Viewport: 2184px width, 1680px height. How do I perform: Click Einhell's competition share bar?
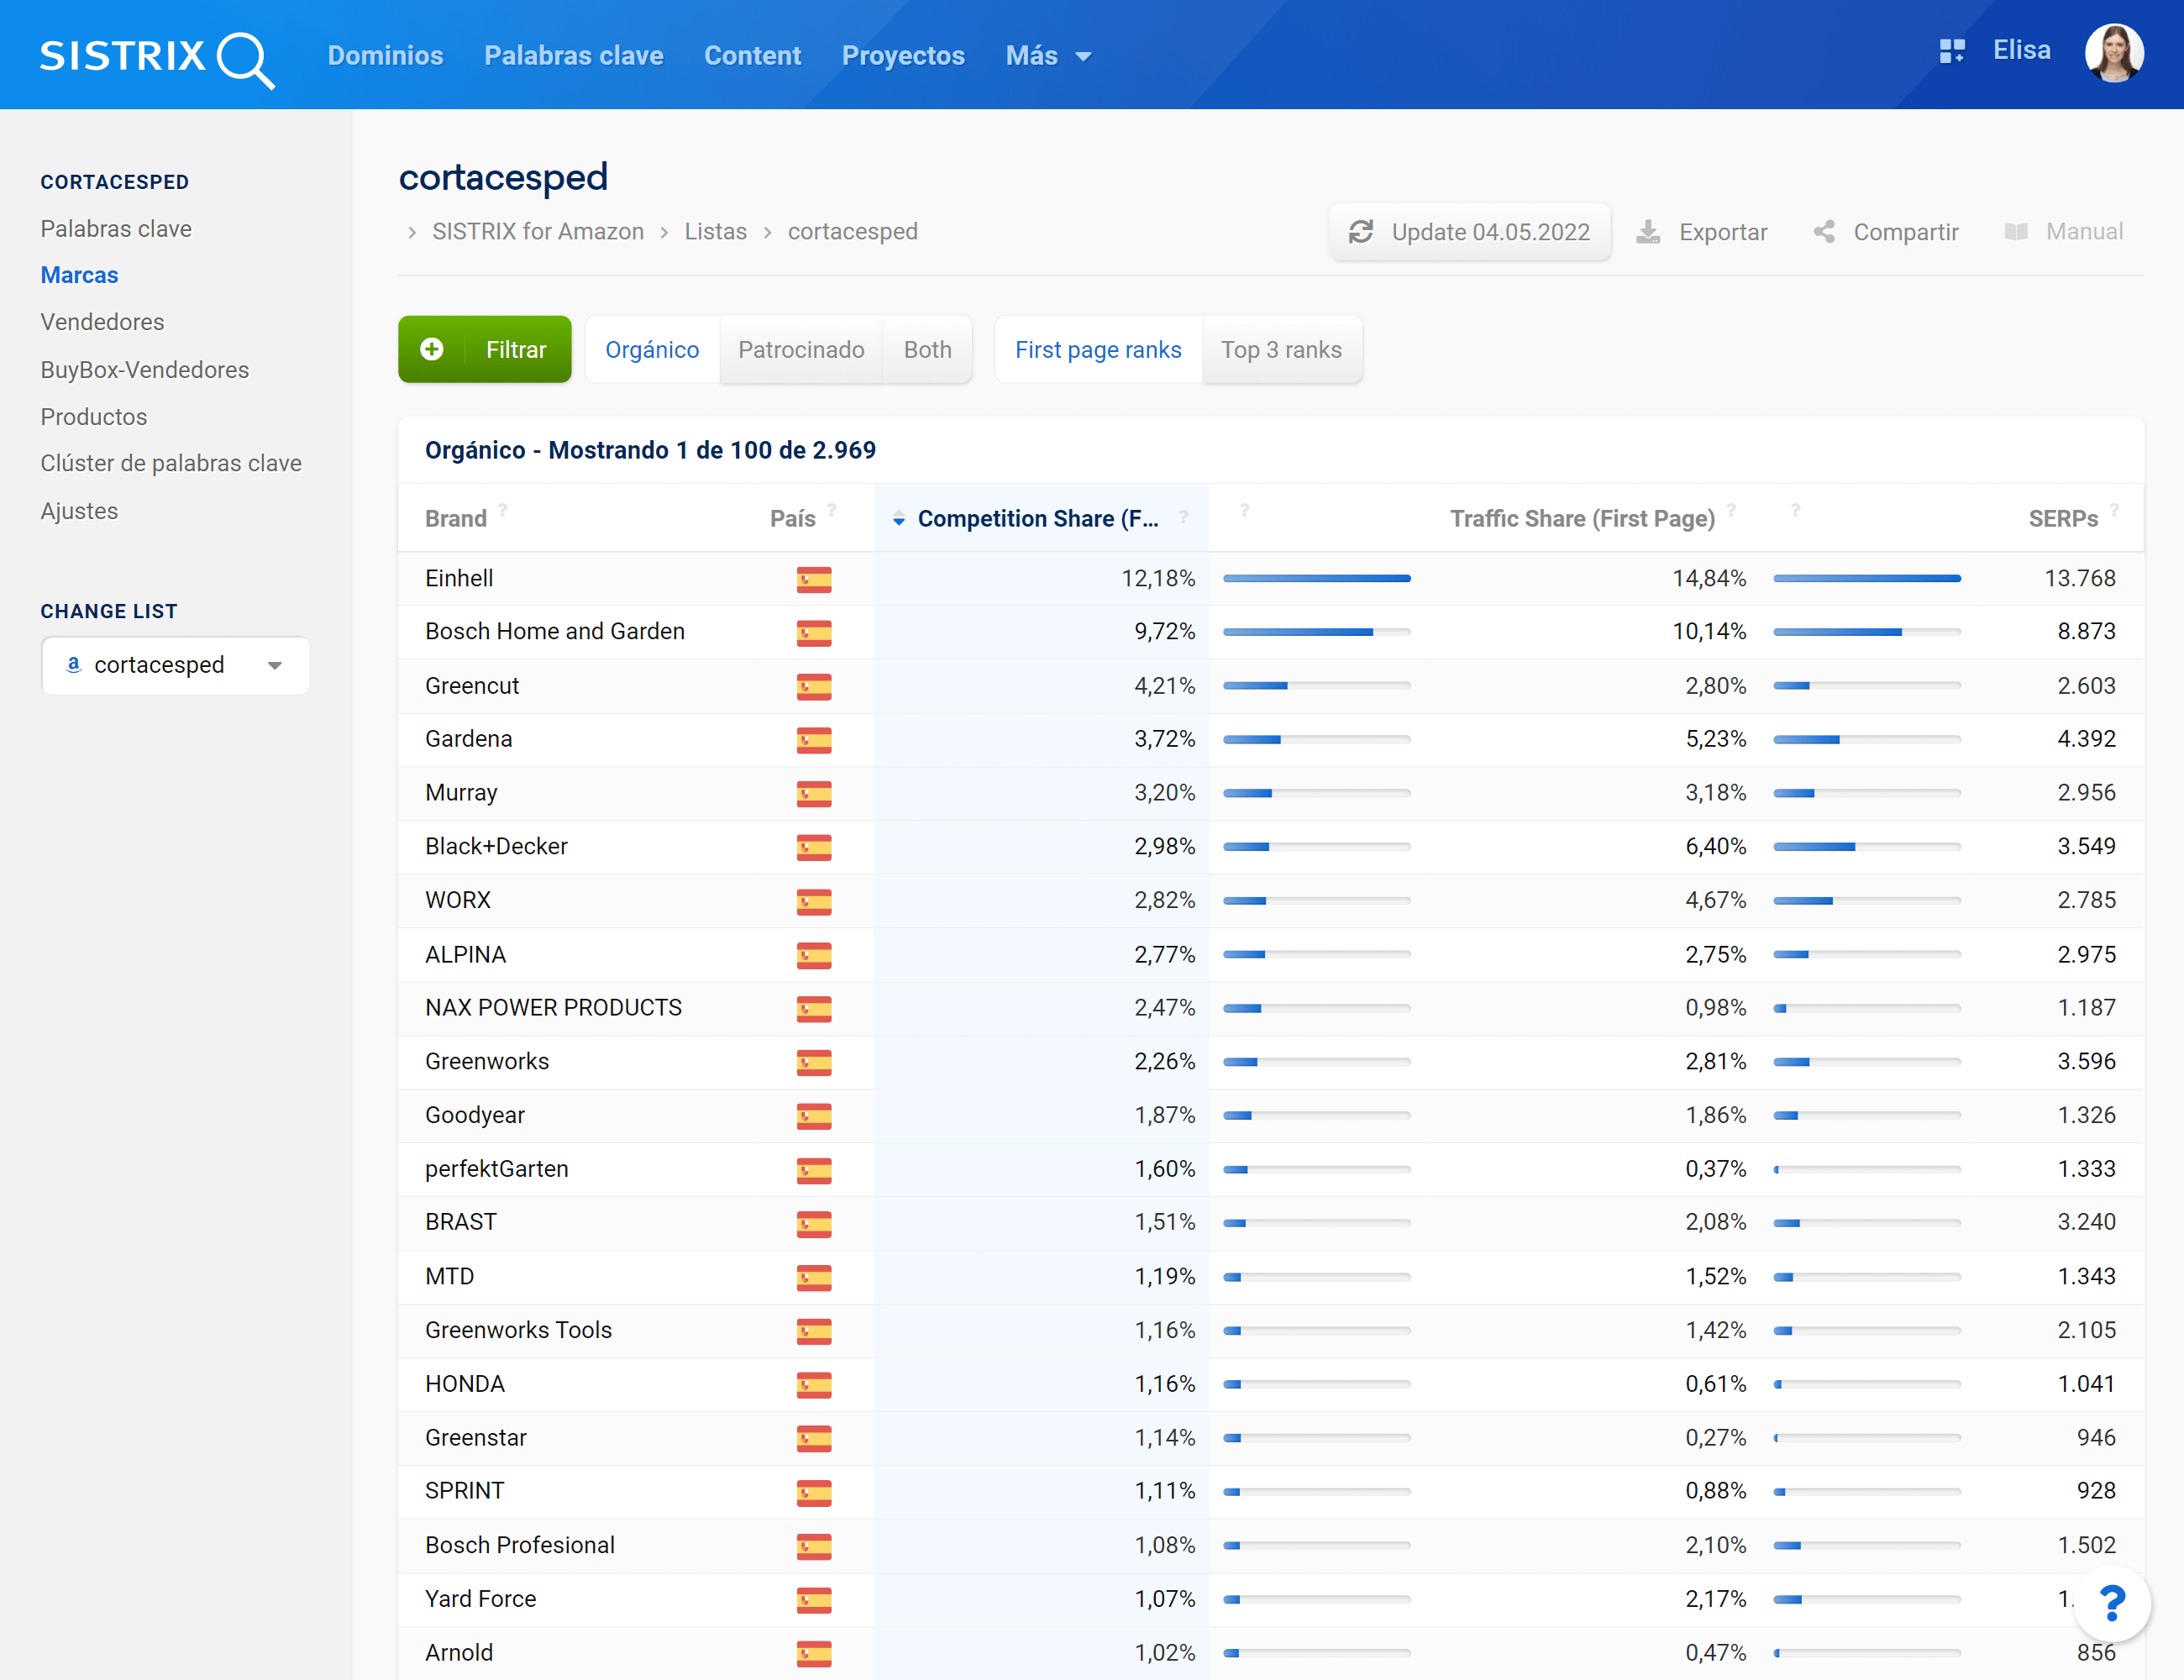pos(1316,579)
